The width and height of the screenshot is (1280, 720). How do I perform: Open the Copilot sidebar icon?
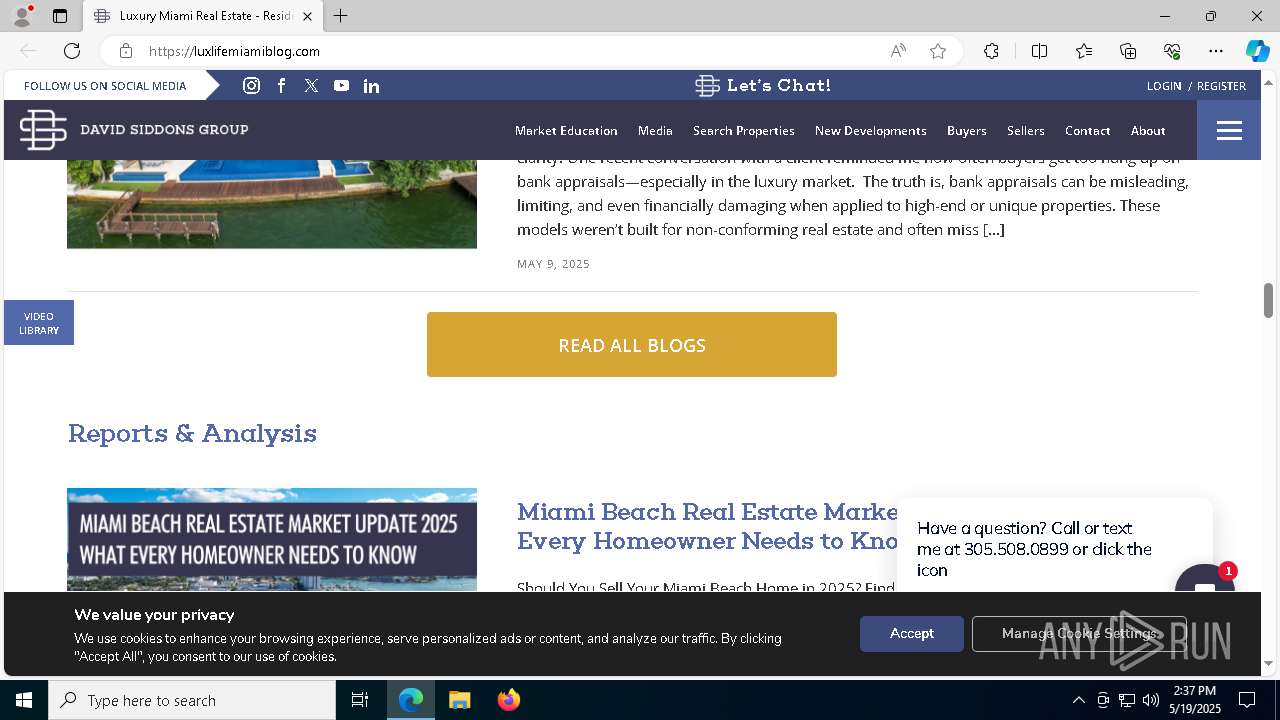pos(1257,51)
